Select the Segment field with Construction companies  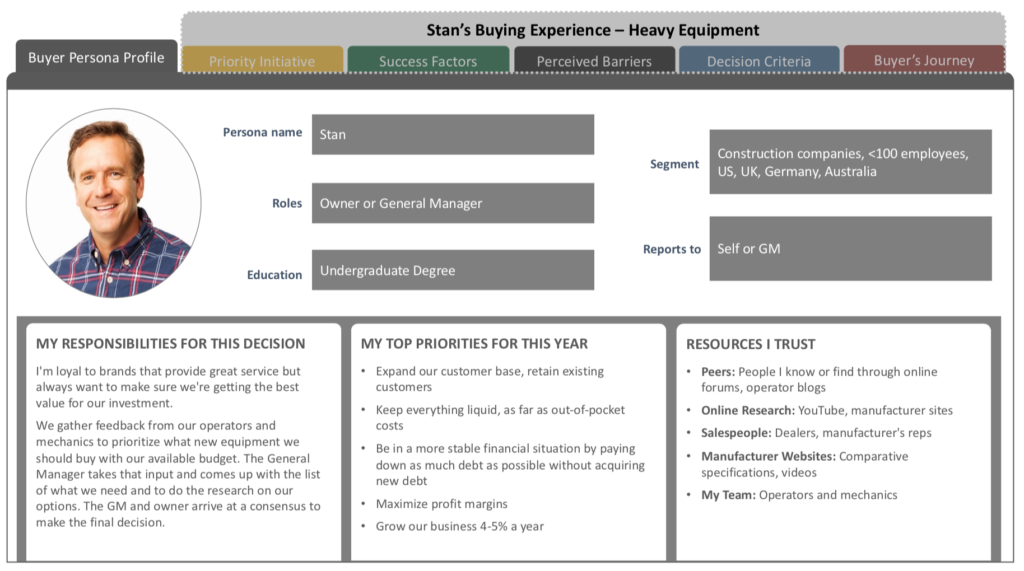(850, 162)
